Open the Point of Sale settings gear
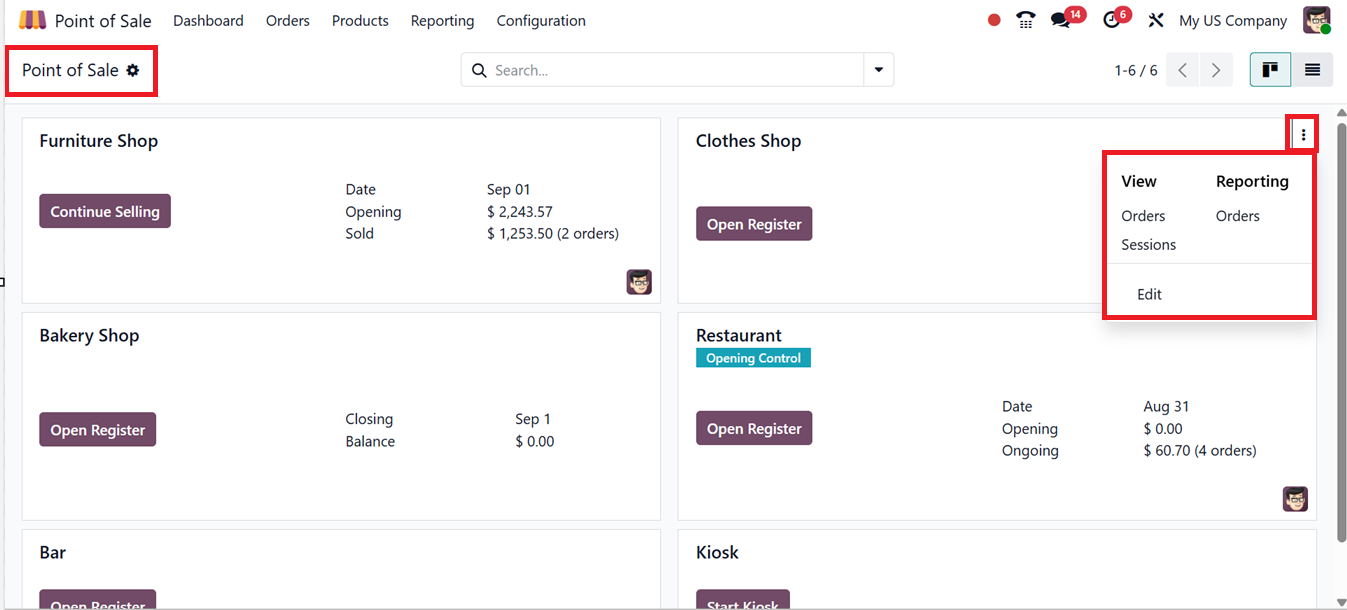This screenshot has height=610, width=1347. click(133, 71)
